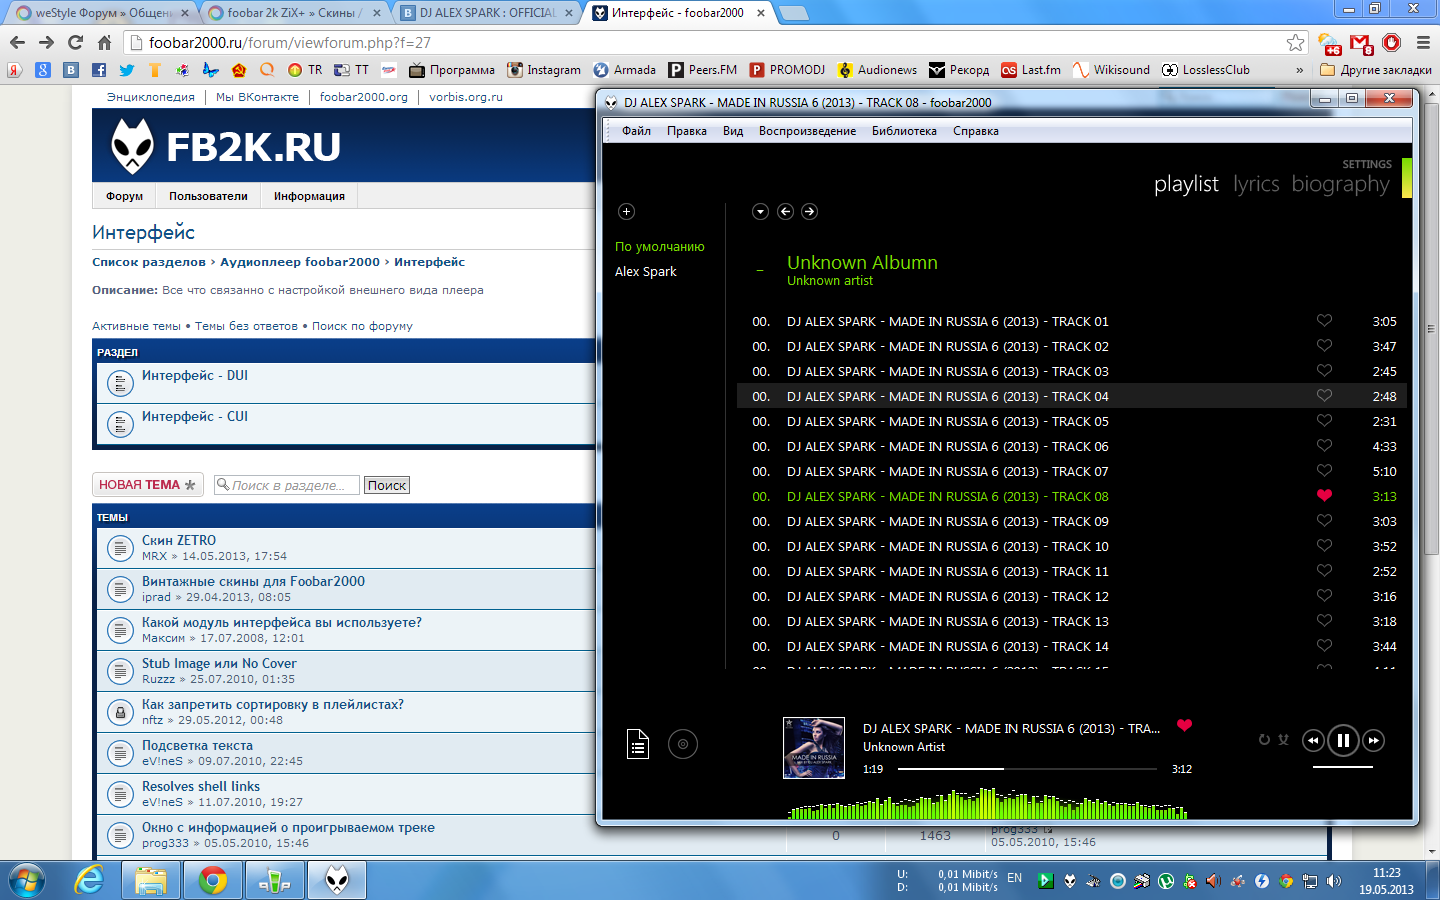Toggle heart on TRACK 10
Viewport: 1440px width, 900px height.
(x=1324, y=546)
